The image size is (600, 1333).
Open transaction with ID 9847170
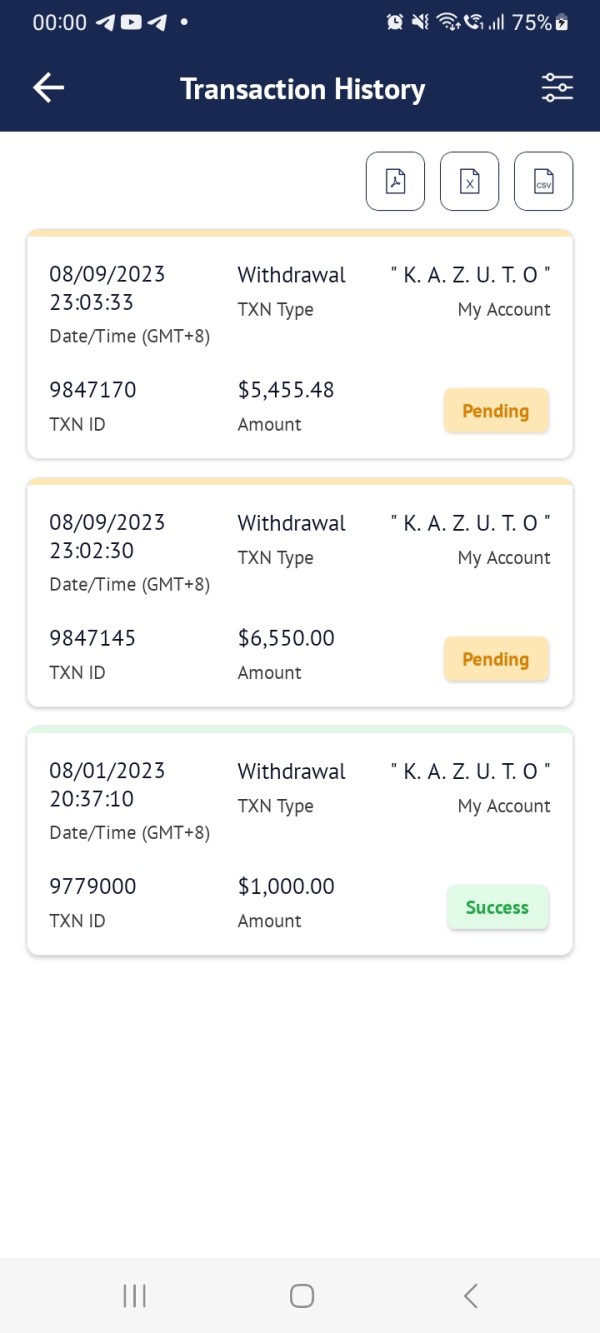300,345
